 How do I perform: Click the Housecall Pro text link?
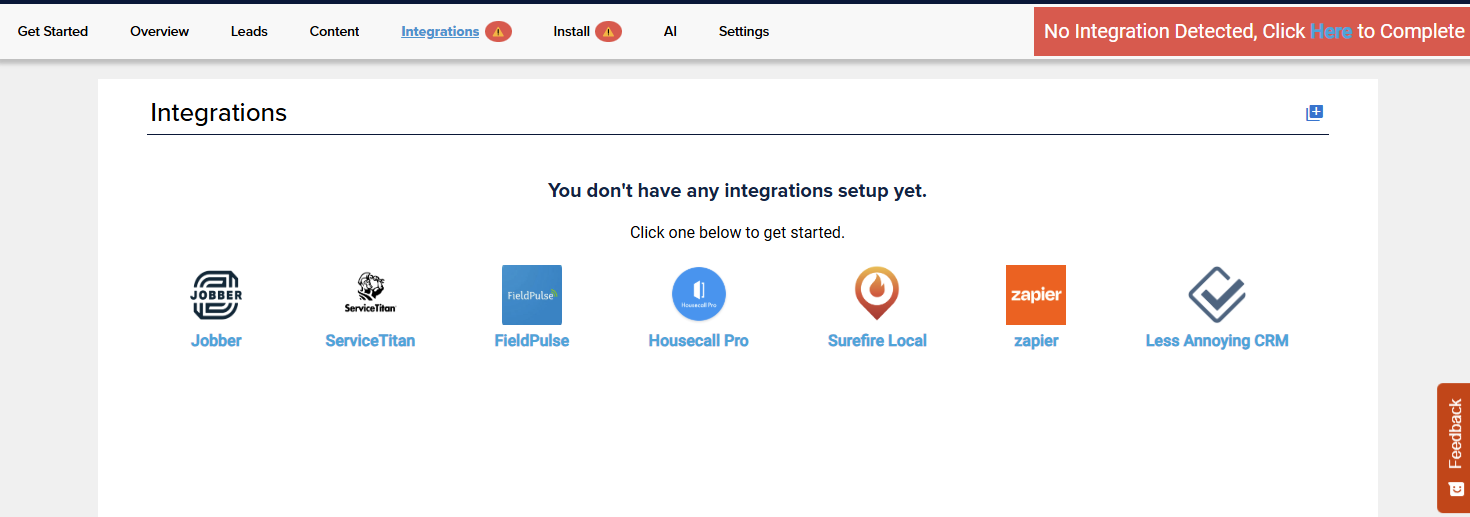coord(699,341)
